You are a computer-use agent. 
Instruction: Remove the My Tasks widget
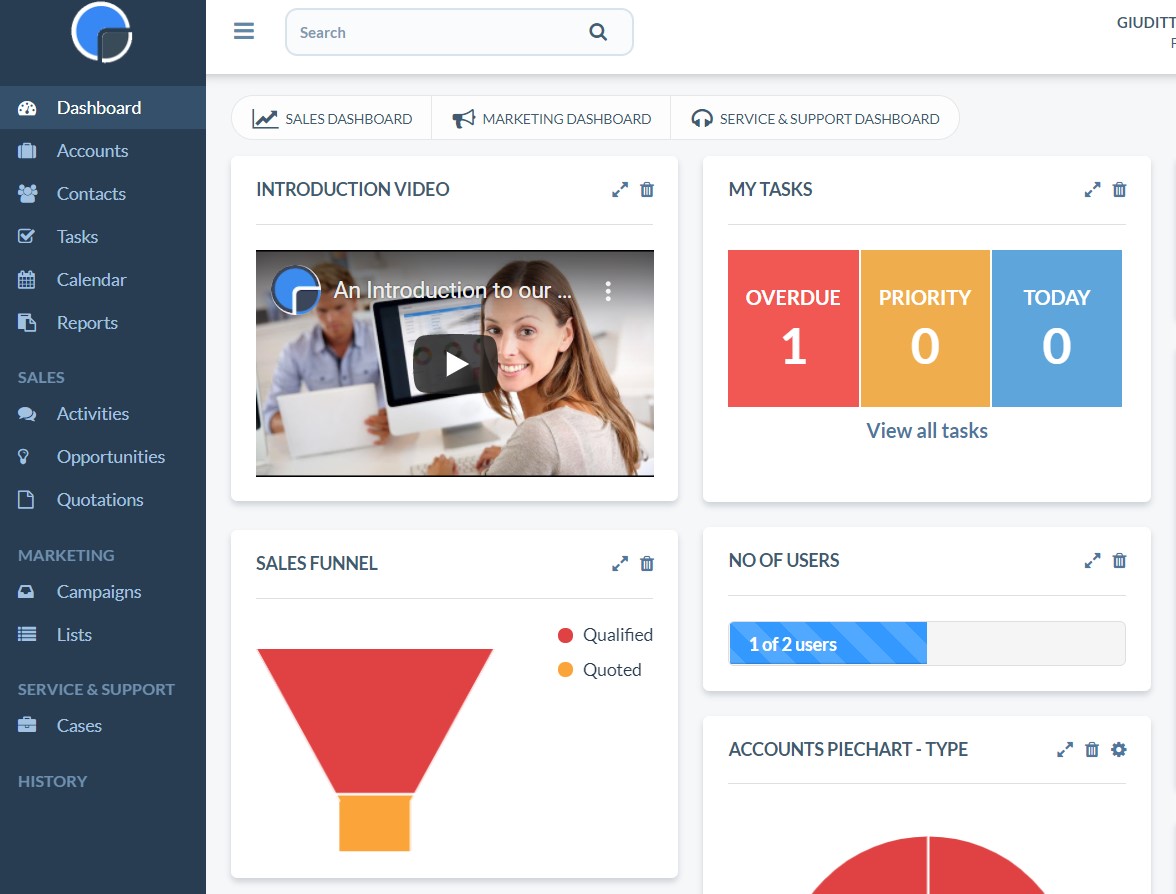point(1120,190)
